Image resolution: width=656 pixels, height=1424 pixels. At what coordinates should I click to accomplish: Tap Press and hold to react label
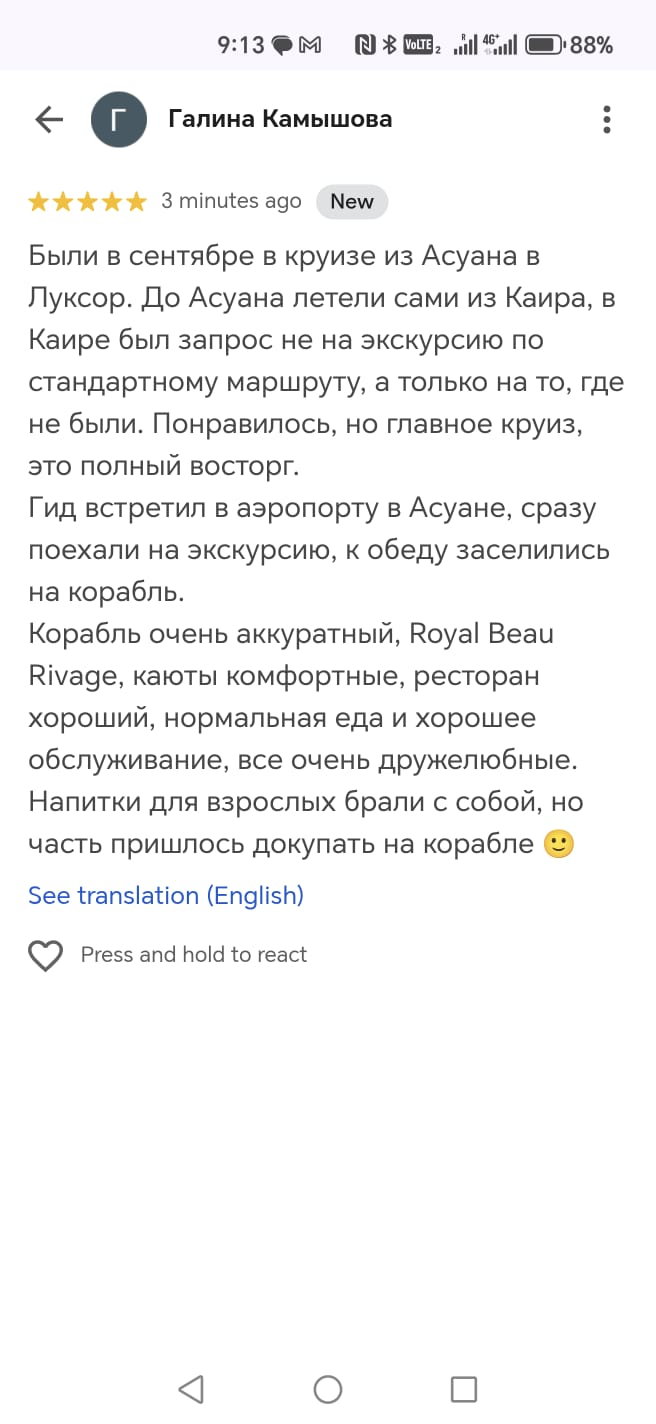point(194,954)
